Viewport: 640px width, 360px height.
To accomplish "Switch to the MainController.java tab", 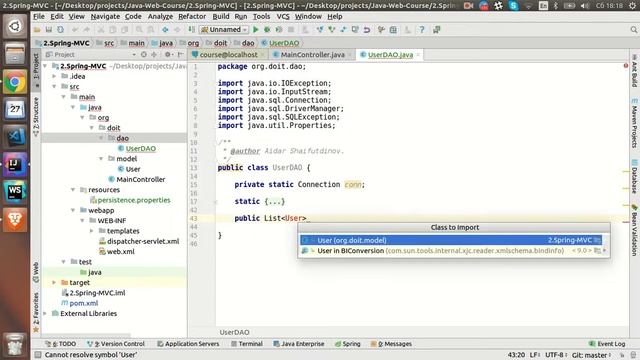I will point(312,55).
